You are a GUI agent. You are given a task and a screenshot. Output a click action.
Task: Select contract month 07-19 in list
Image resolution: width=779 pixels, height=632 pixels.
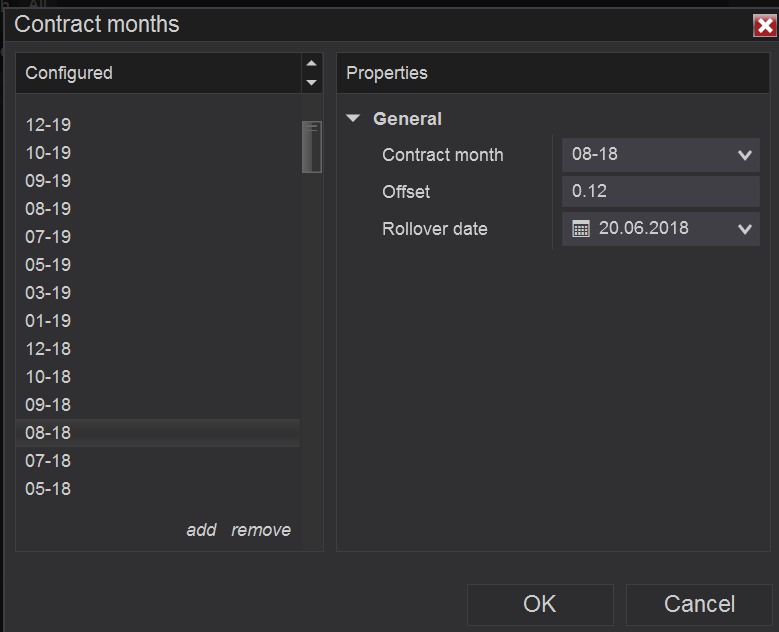click(x=48, y=237)
